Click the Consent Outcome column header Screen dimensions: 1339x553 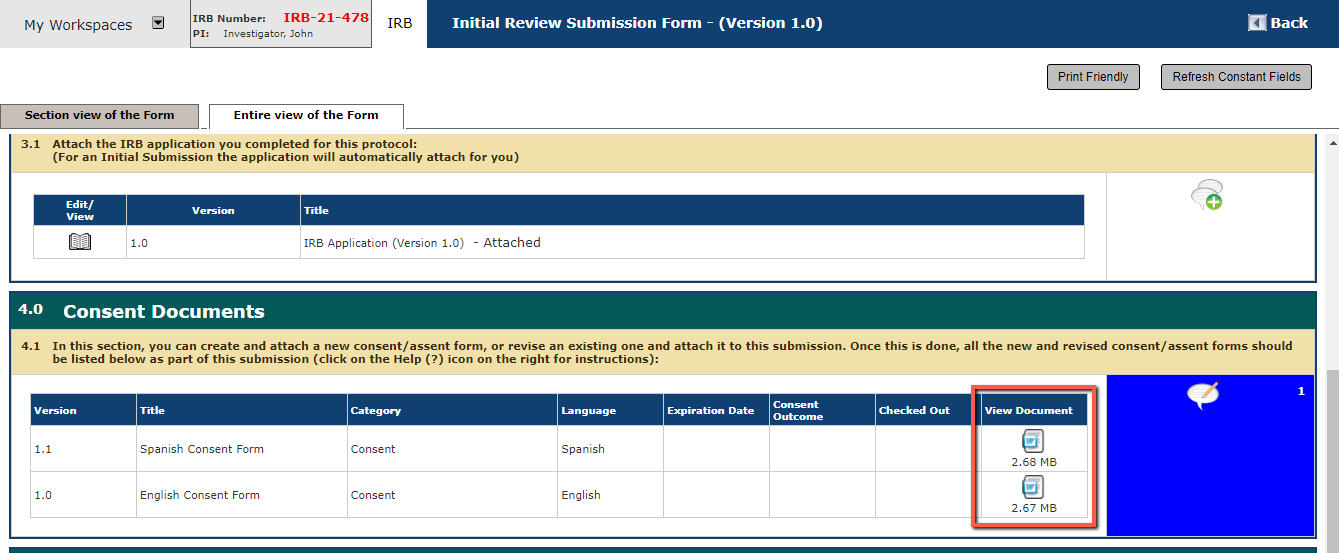822,410
